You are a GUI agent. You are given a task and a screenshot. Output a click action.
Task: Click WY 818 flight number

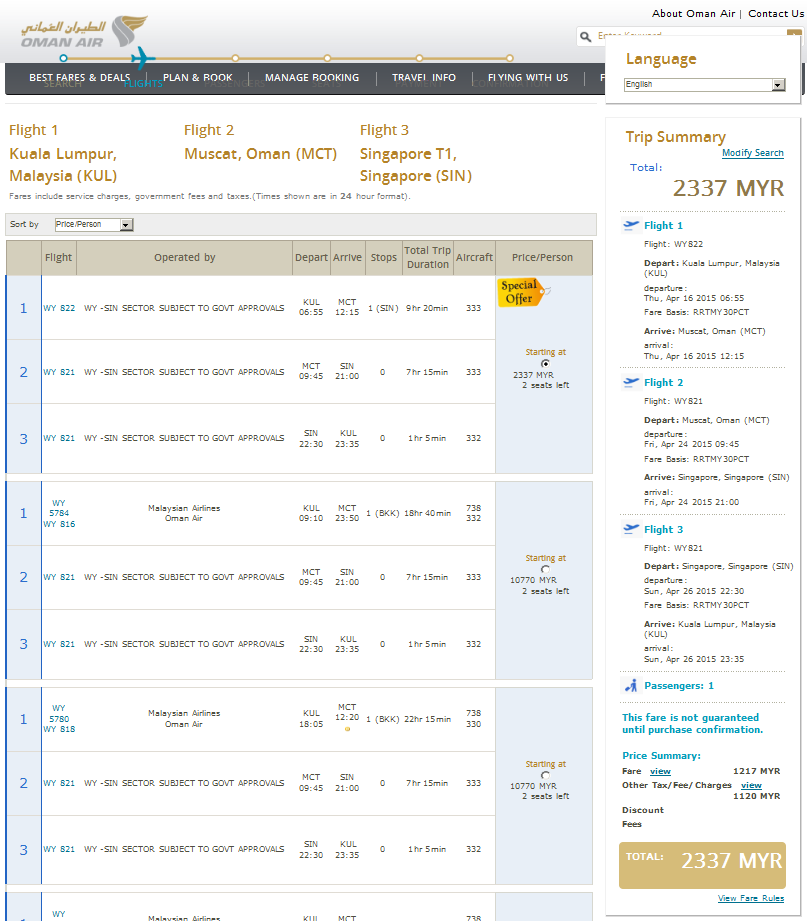59,729
